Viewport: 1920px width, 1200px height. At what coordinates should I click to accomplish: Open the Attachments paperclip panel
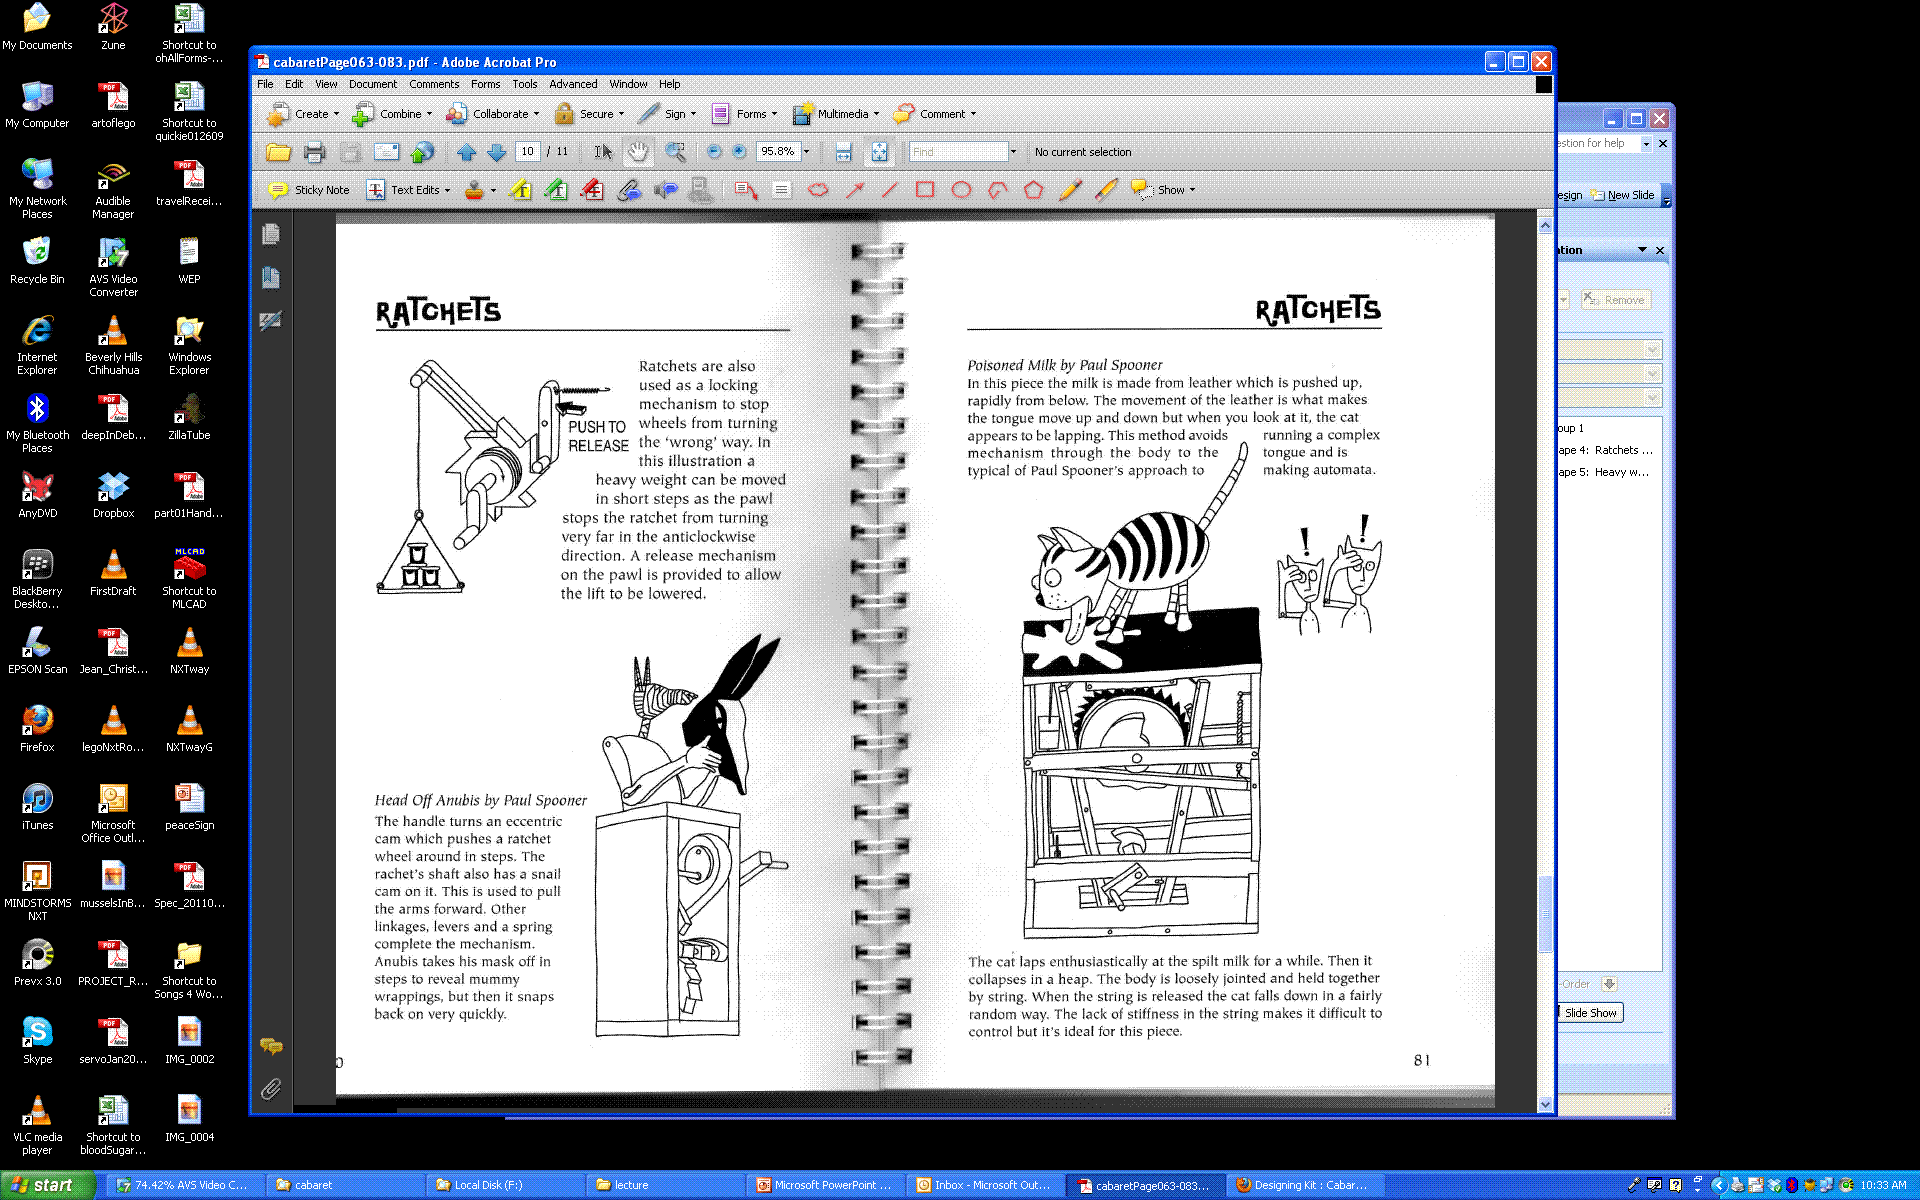click(x=271, y=1089)
